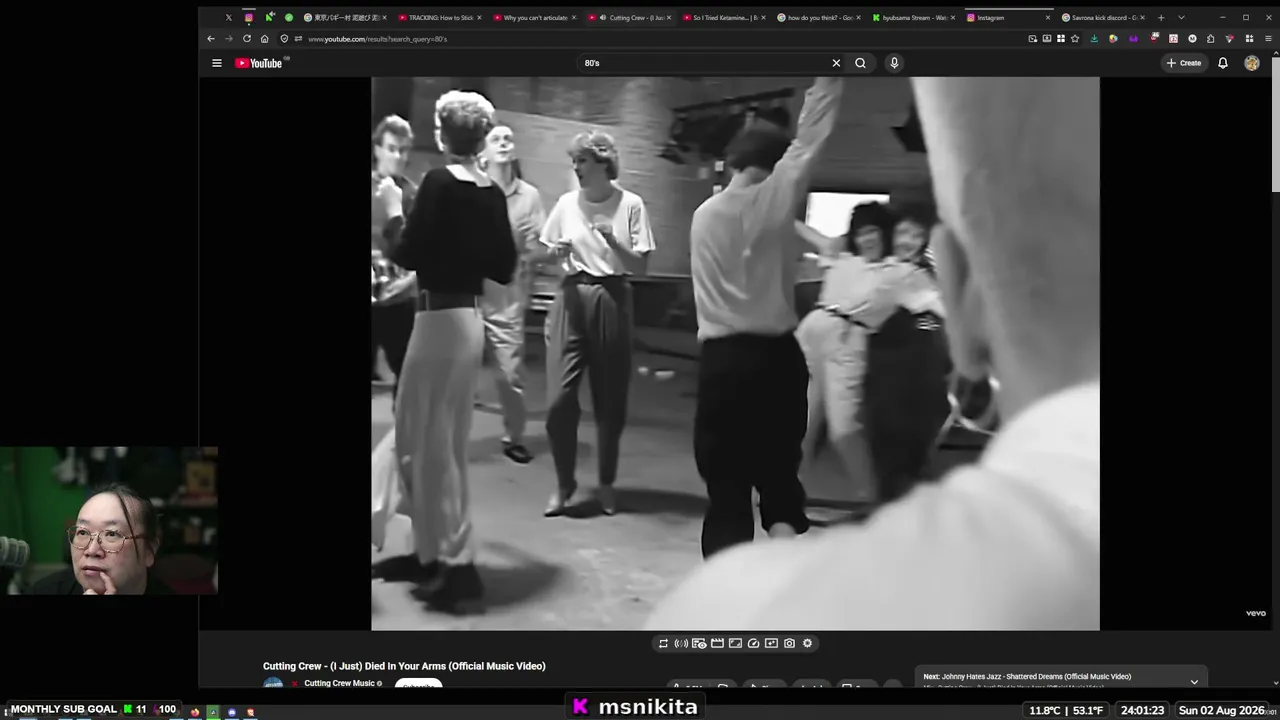The width and height of the screenshot is (1280, 720).
Task: Select the pinned Instagram tab icon
Action: pyautogui.click(x=248, y=17)
